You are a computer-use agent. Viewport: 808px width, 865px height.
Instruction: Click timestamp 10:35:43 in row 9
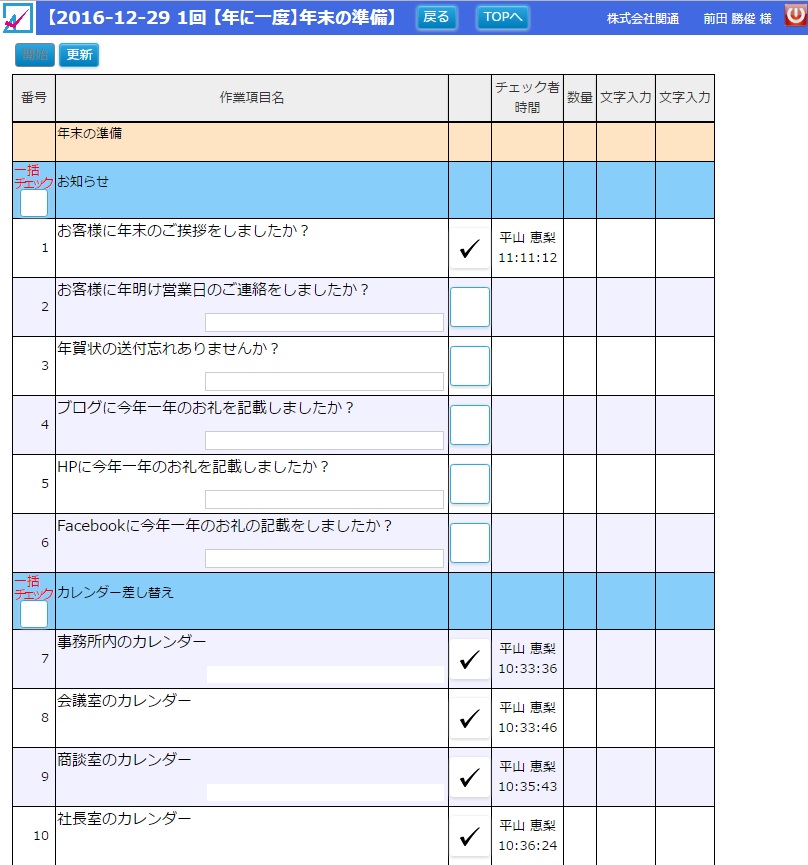point(528,787)
